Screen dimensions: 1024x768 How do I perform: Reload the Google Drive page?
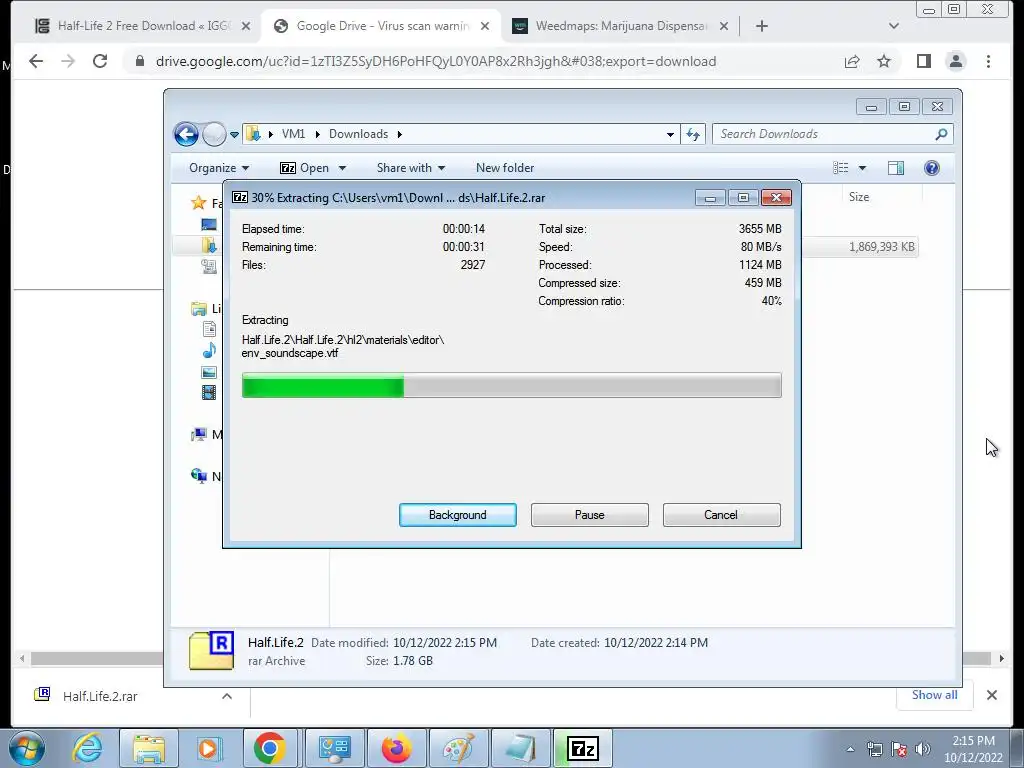100,61
